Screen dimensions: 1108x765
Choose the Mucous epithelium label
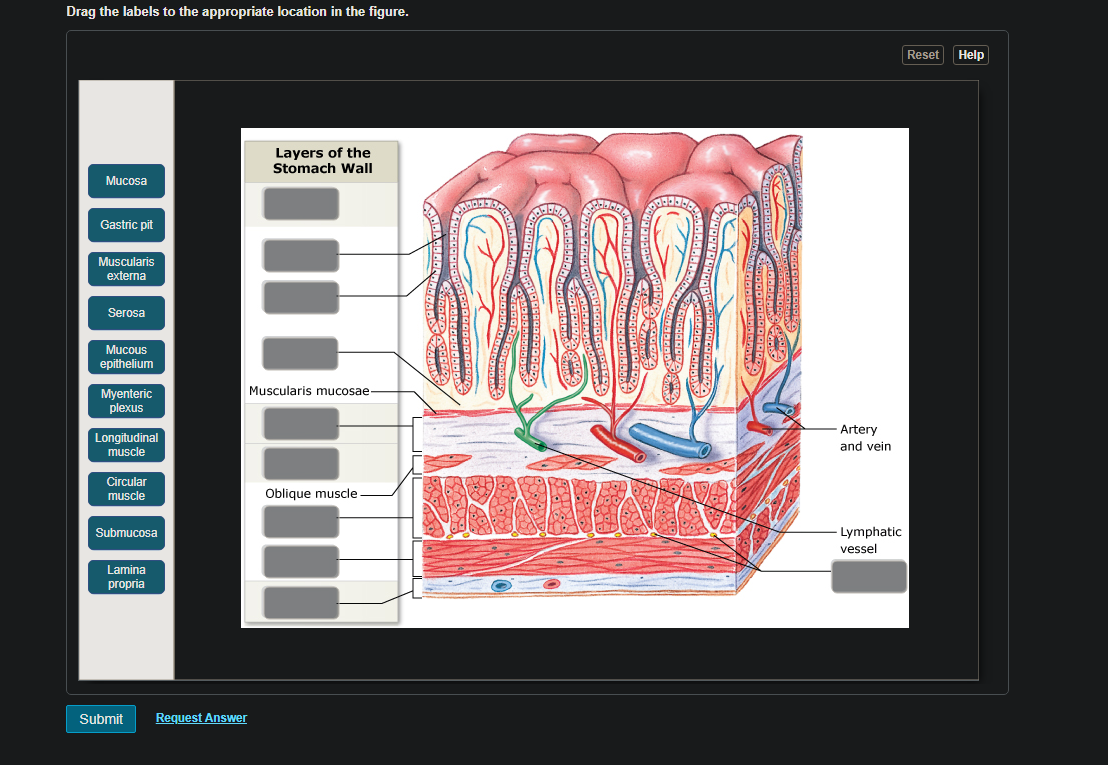126,357
